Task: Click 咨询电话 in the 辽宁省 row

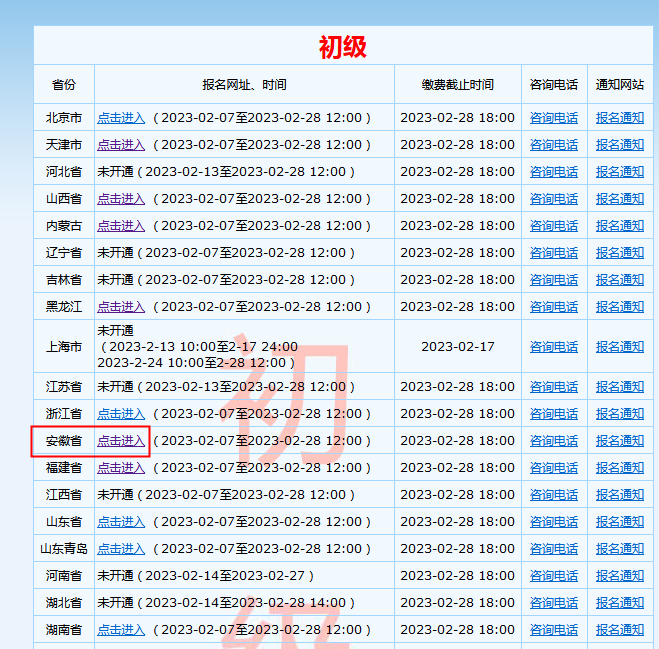Action: click(x=553, y=253)
